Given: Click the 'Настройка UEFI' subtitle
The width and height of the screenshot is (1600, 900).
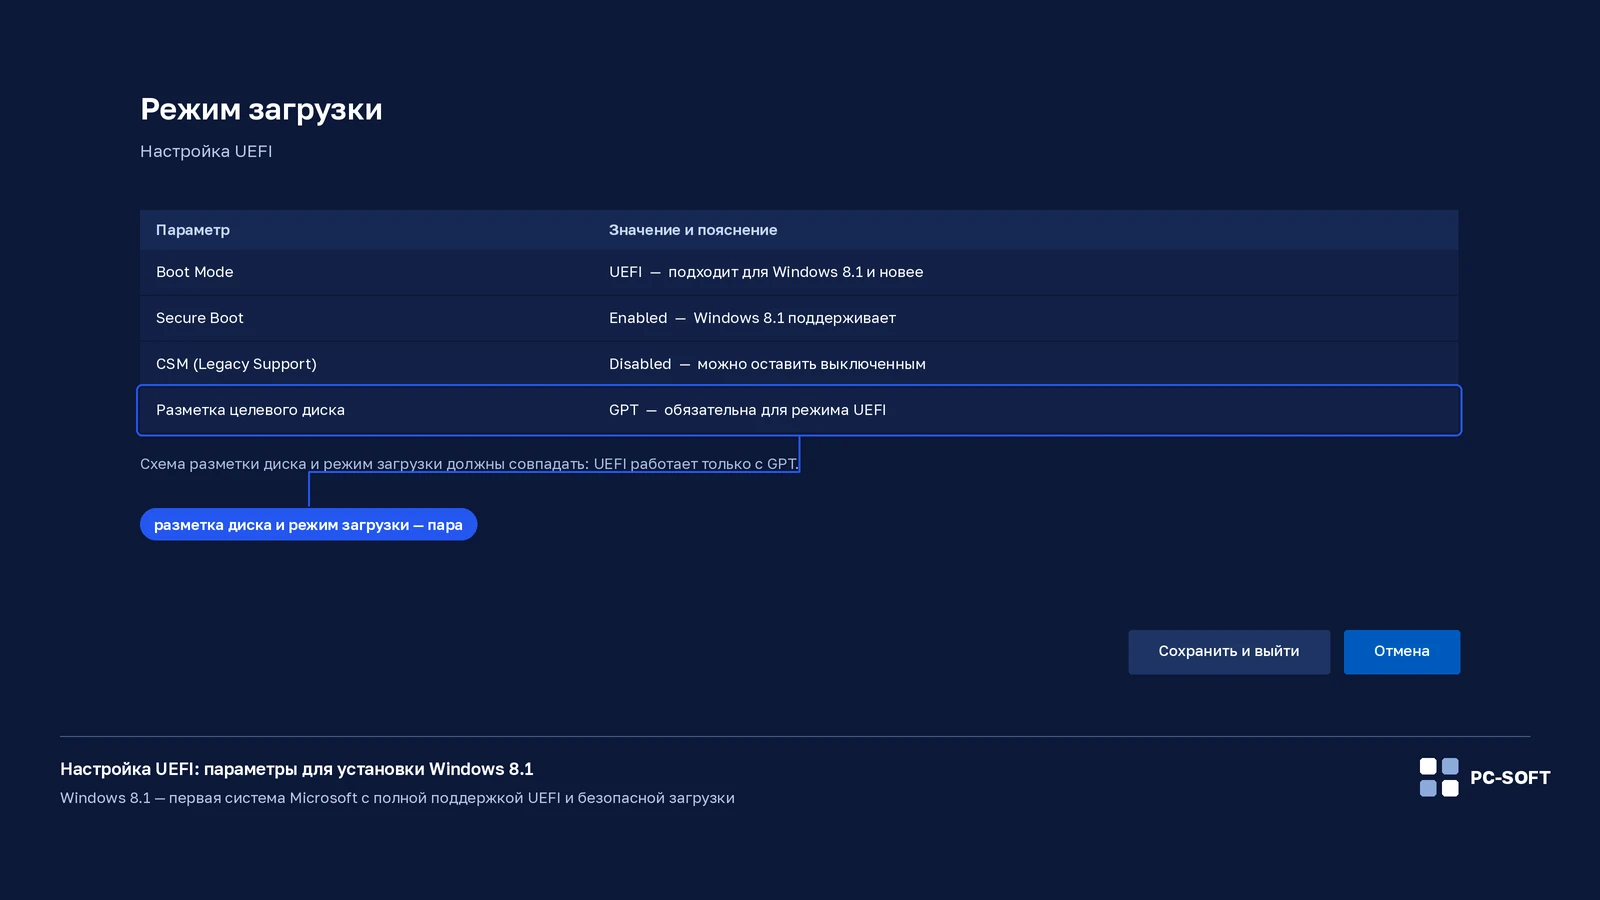Looking at the screenshot, I should [206, 151].
